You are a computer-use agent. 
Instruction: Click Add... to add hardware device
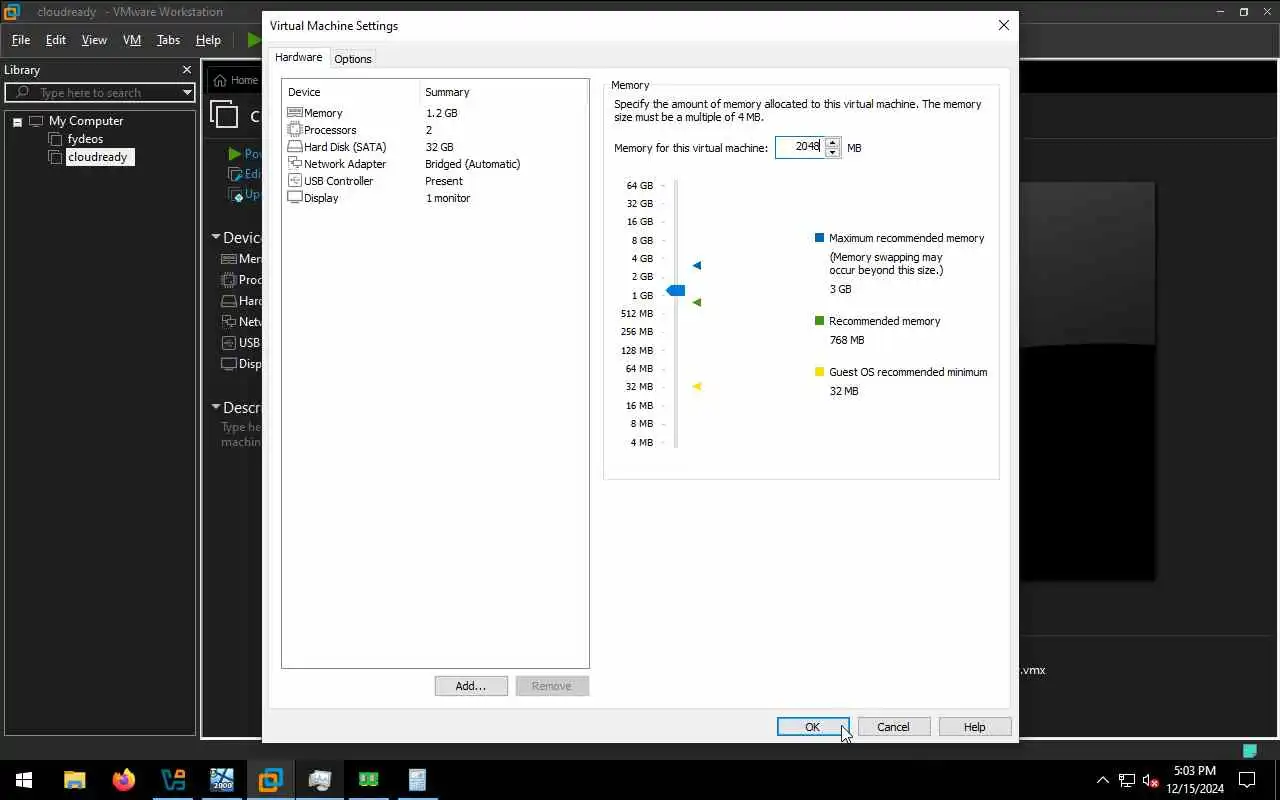[471, 686]
